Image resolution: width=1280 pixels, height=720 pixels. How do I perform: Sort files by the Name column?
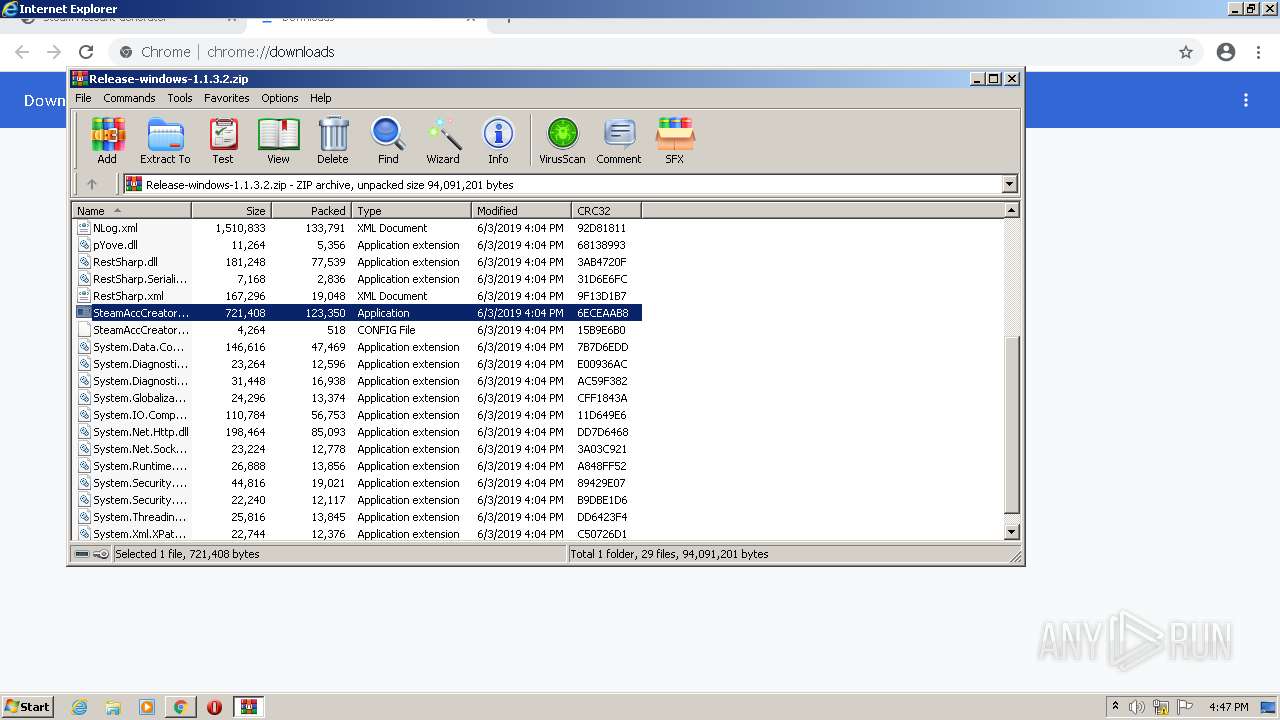(132, 211)
